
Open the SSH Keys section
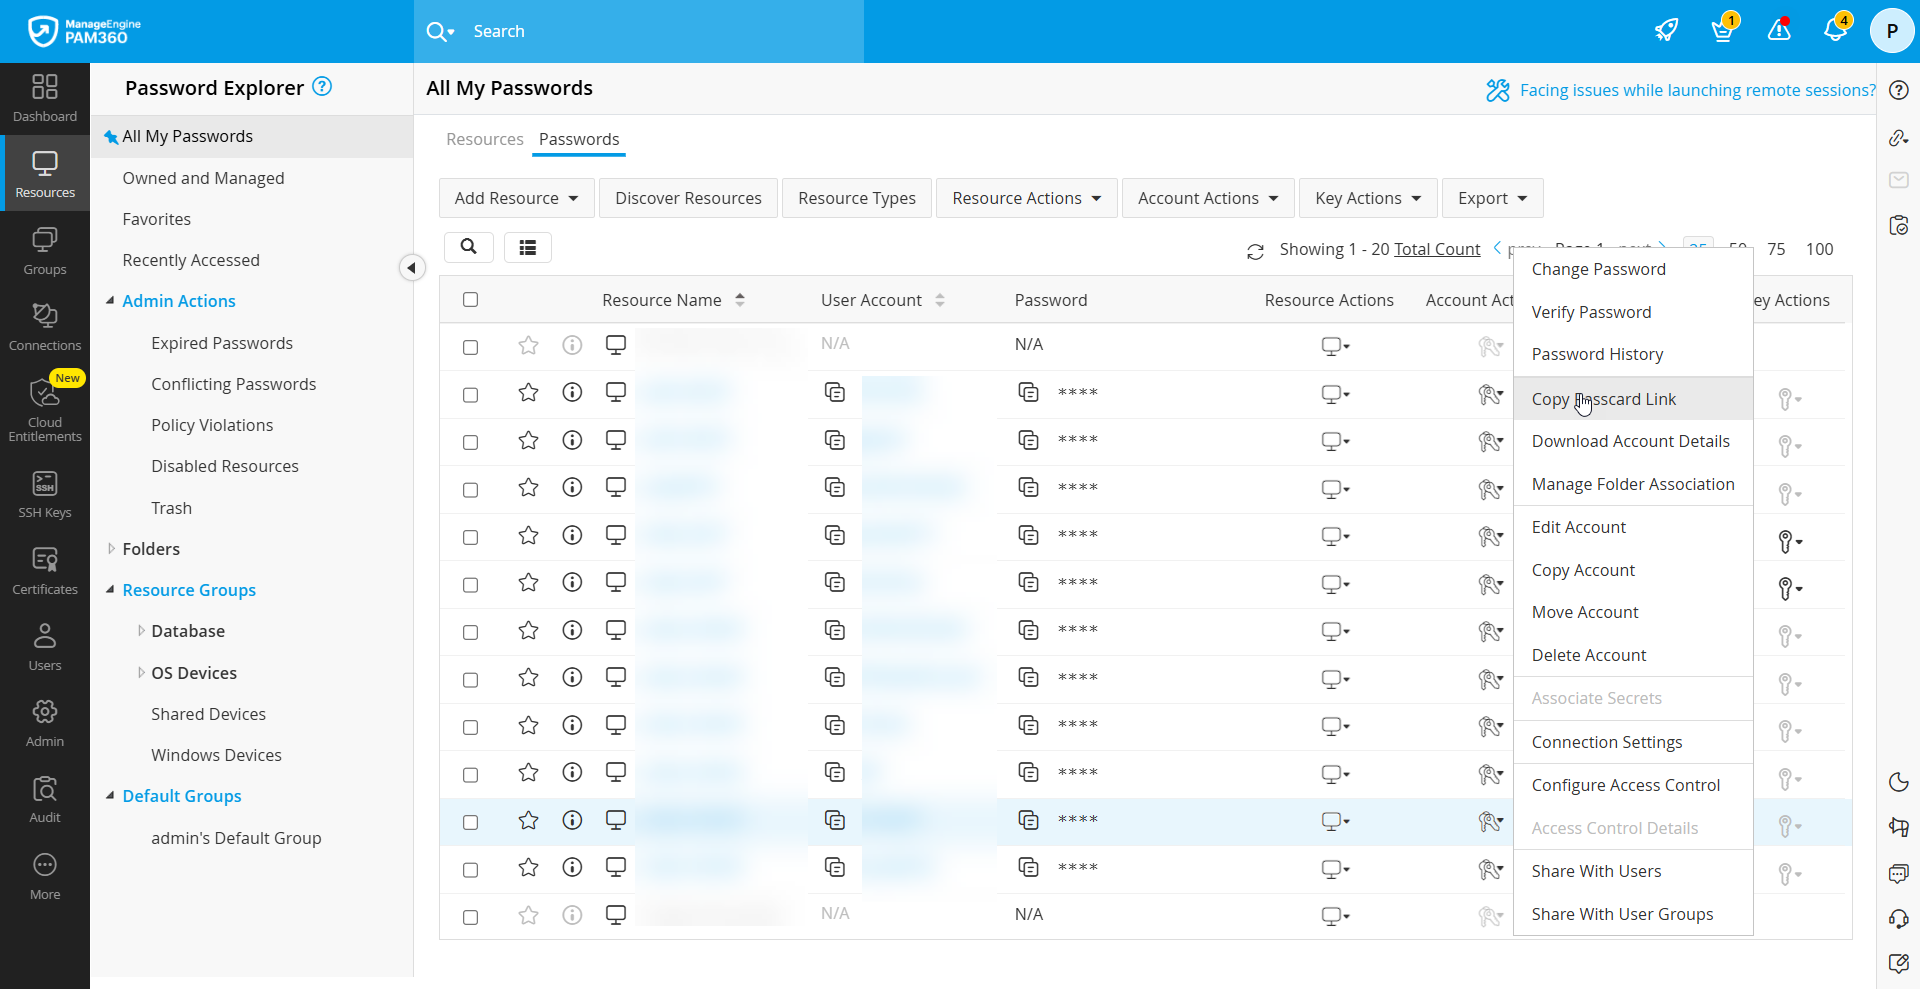click(x=44, y=492)
